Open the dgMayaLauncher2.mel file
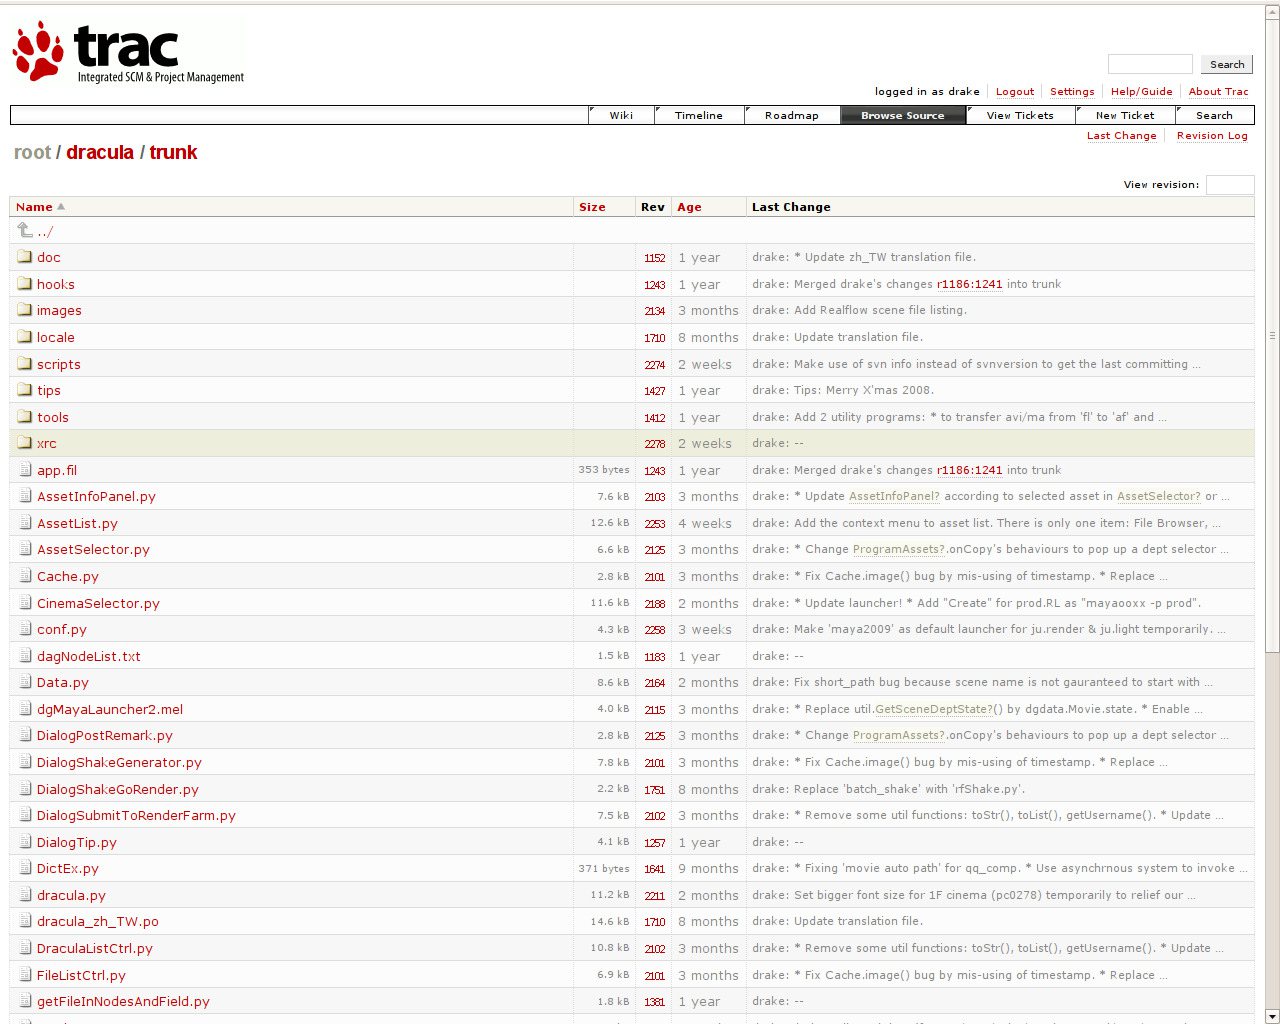This screenshot has width=1280, height=1024. (x=110, y=709)
